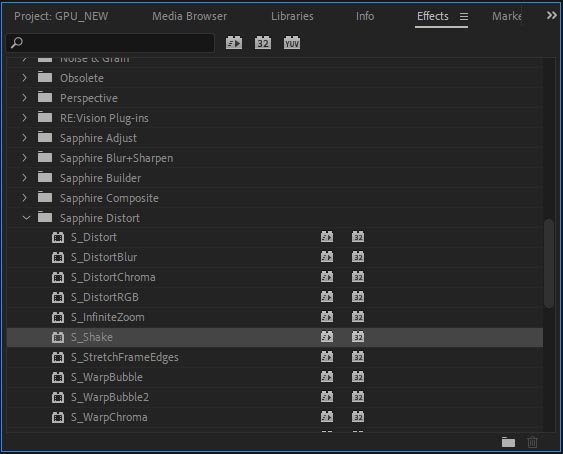Click the Sapphire Distort folder icon

pyautogui.click(x=45, y=217)
